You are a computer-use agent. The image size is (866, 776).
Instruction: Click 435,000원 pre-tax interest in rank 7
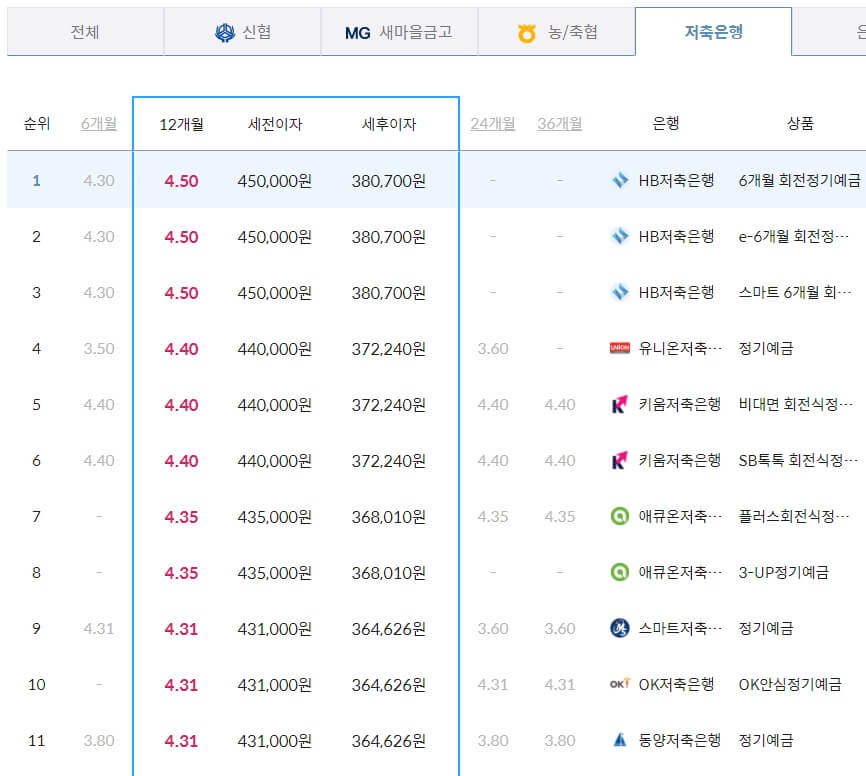point(275,517)
